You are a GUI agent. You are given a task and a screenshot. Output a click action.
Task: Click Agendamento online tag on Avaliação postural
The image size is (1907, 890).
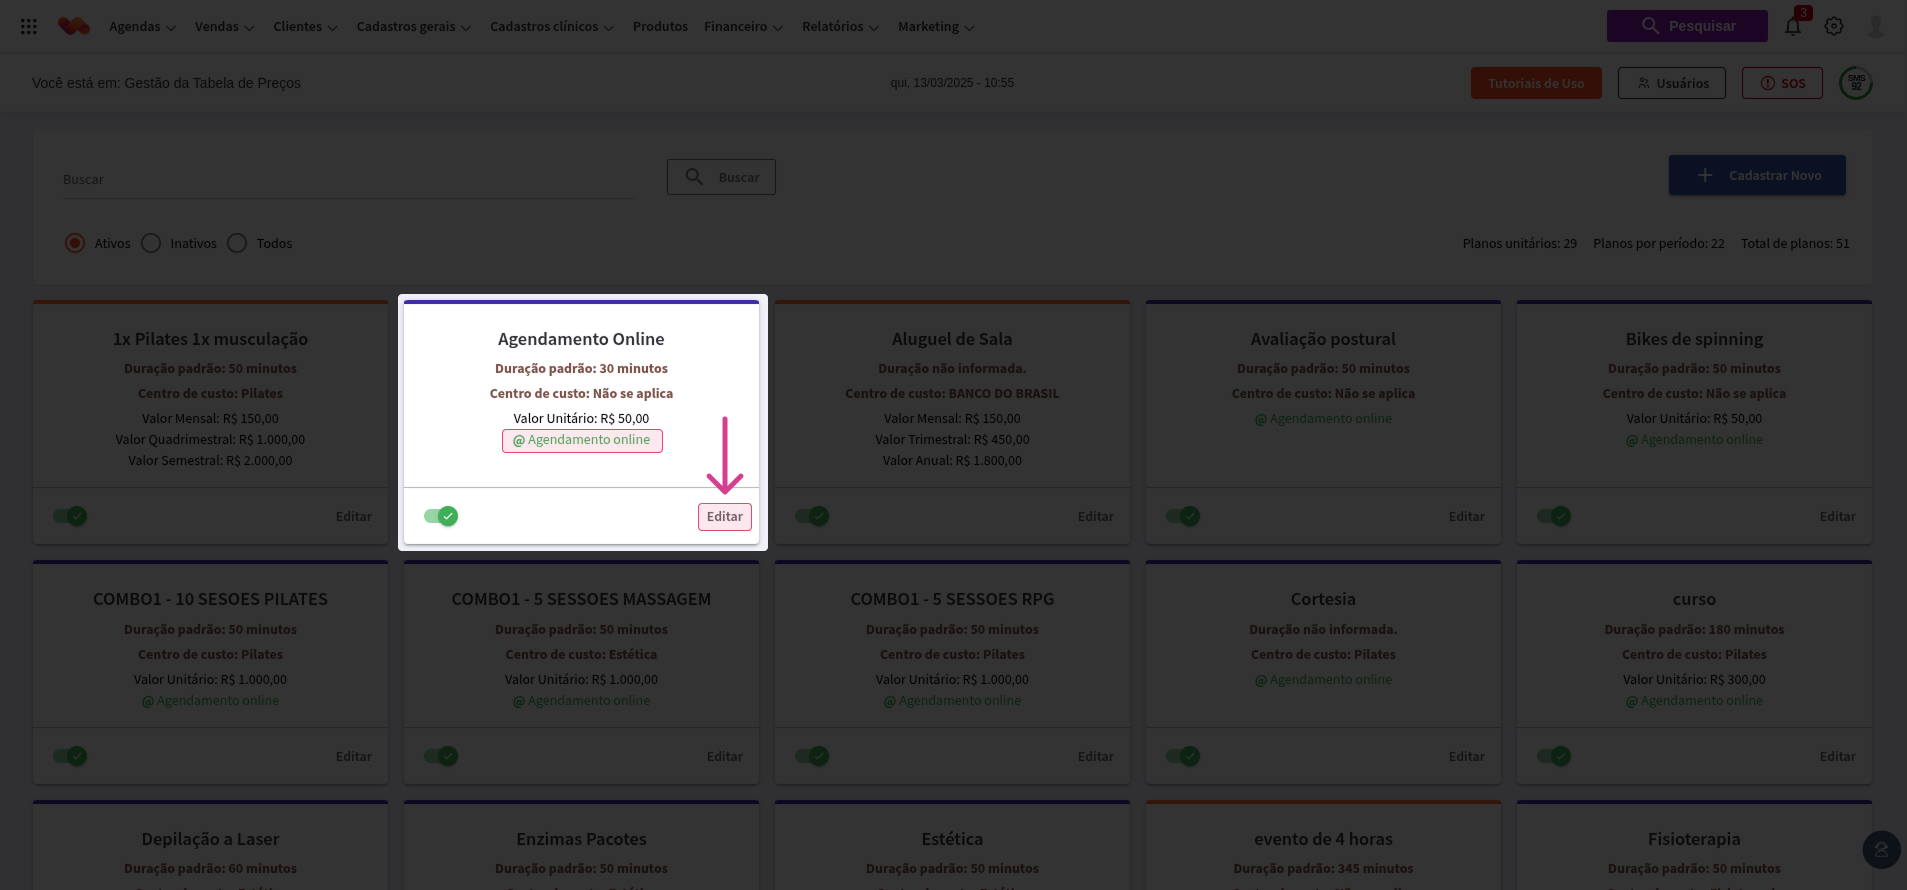[x=1323, y=419]
